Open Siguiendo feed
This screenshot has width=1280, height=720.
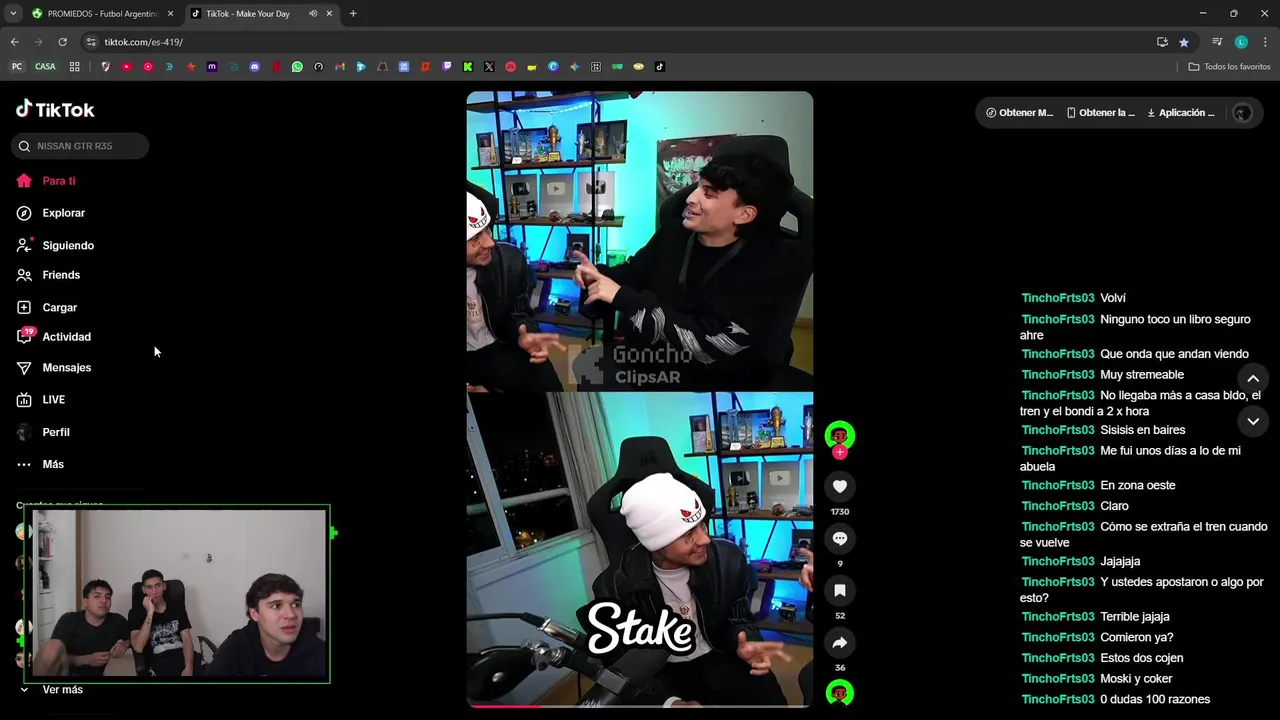click(55, 245)
